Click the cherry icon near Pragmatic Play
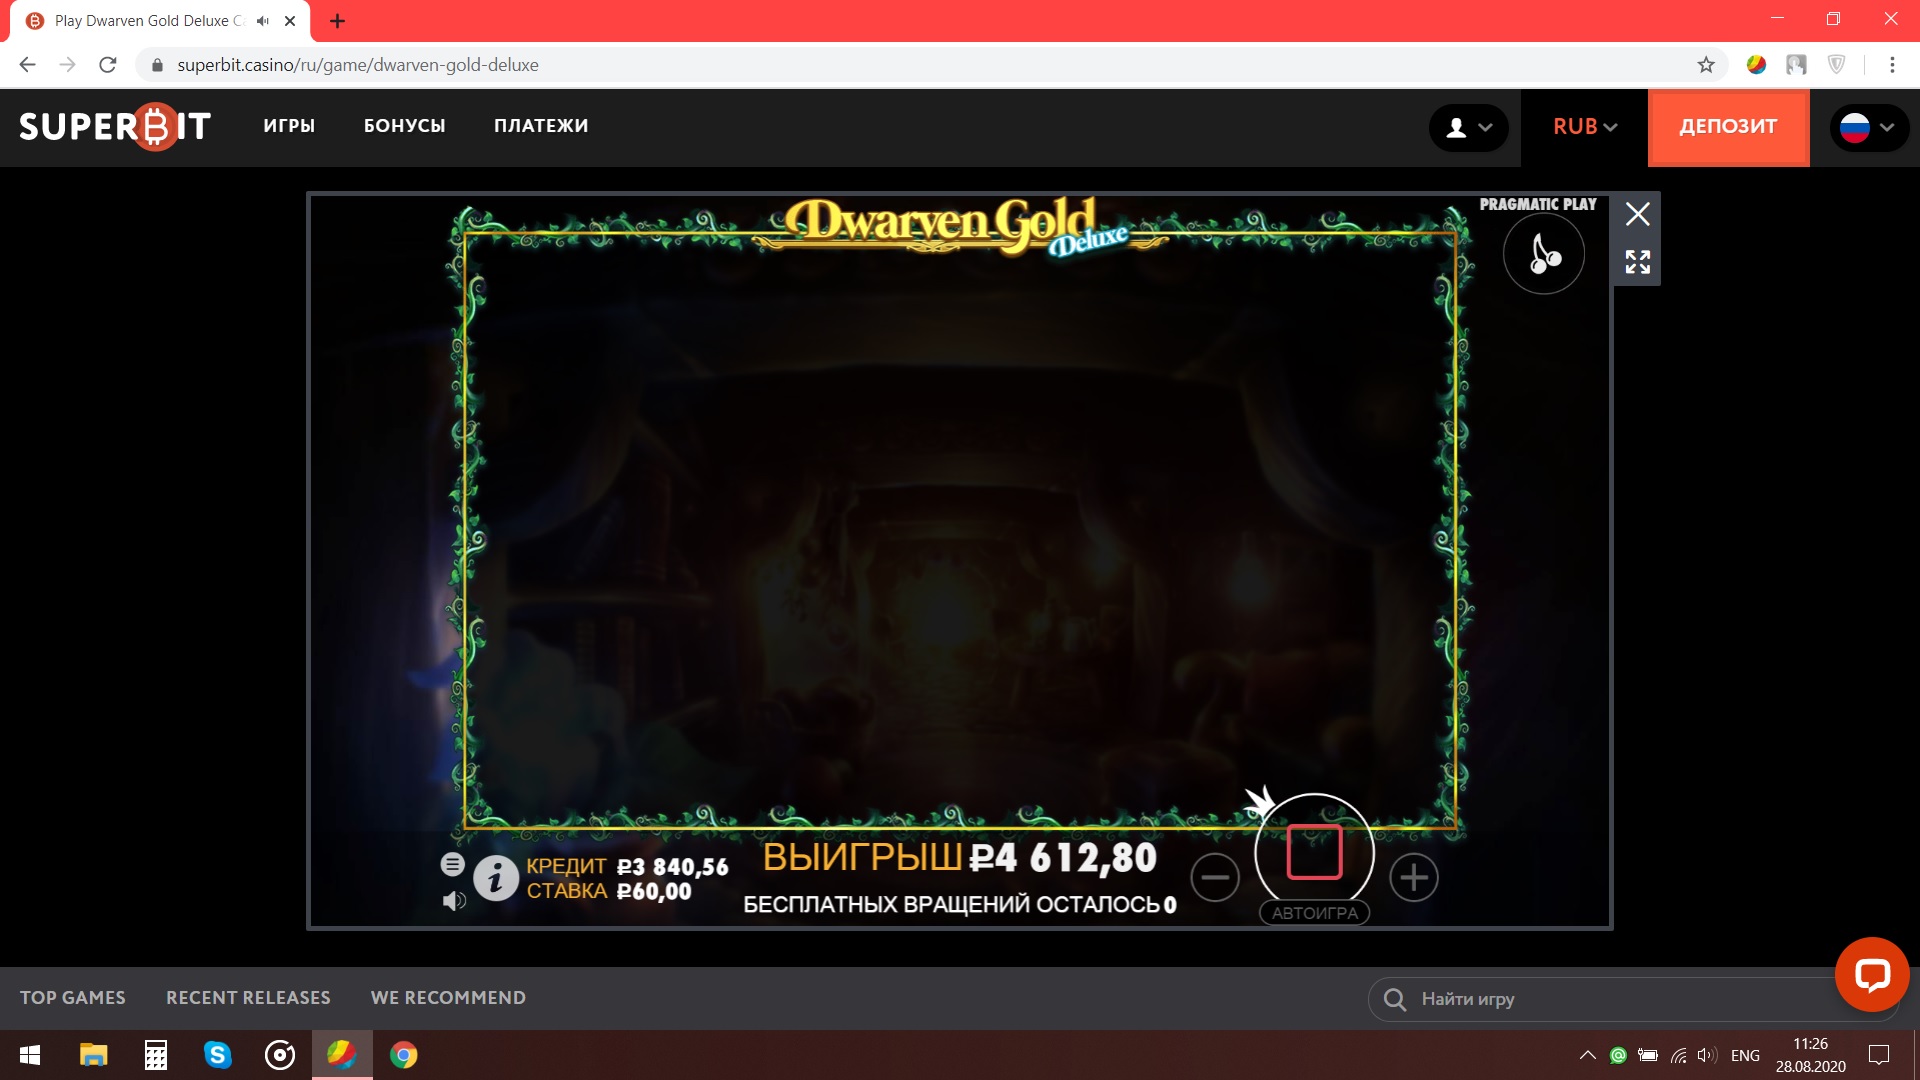This screenshot has height=1080, width=1920. 1543,254
